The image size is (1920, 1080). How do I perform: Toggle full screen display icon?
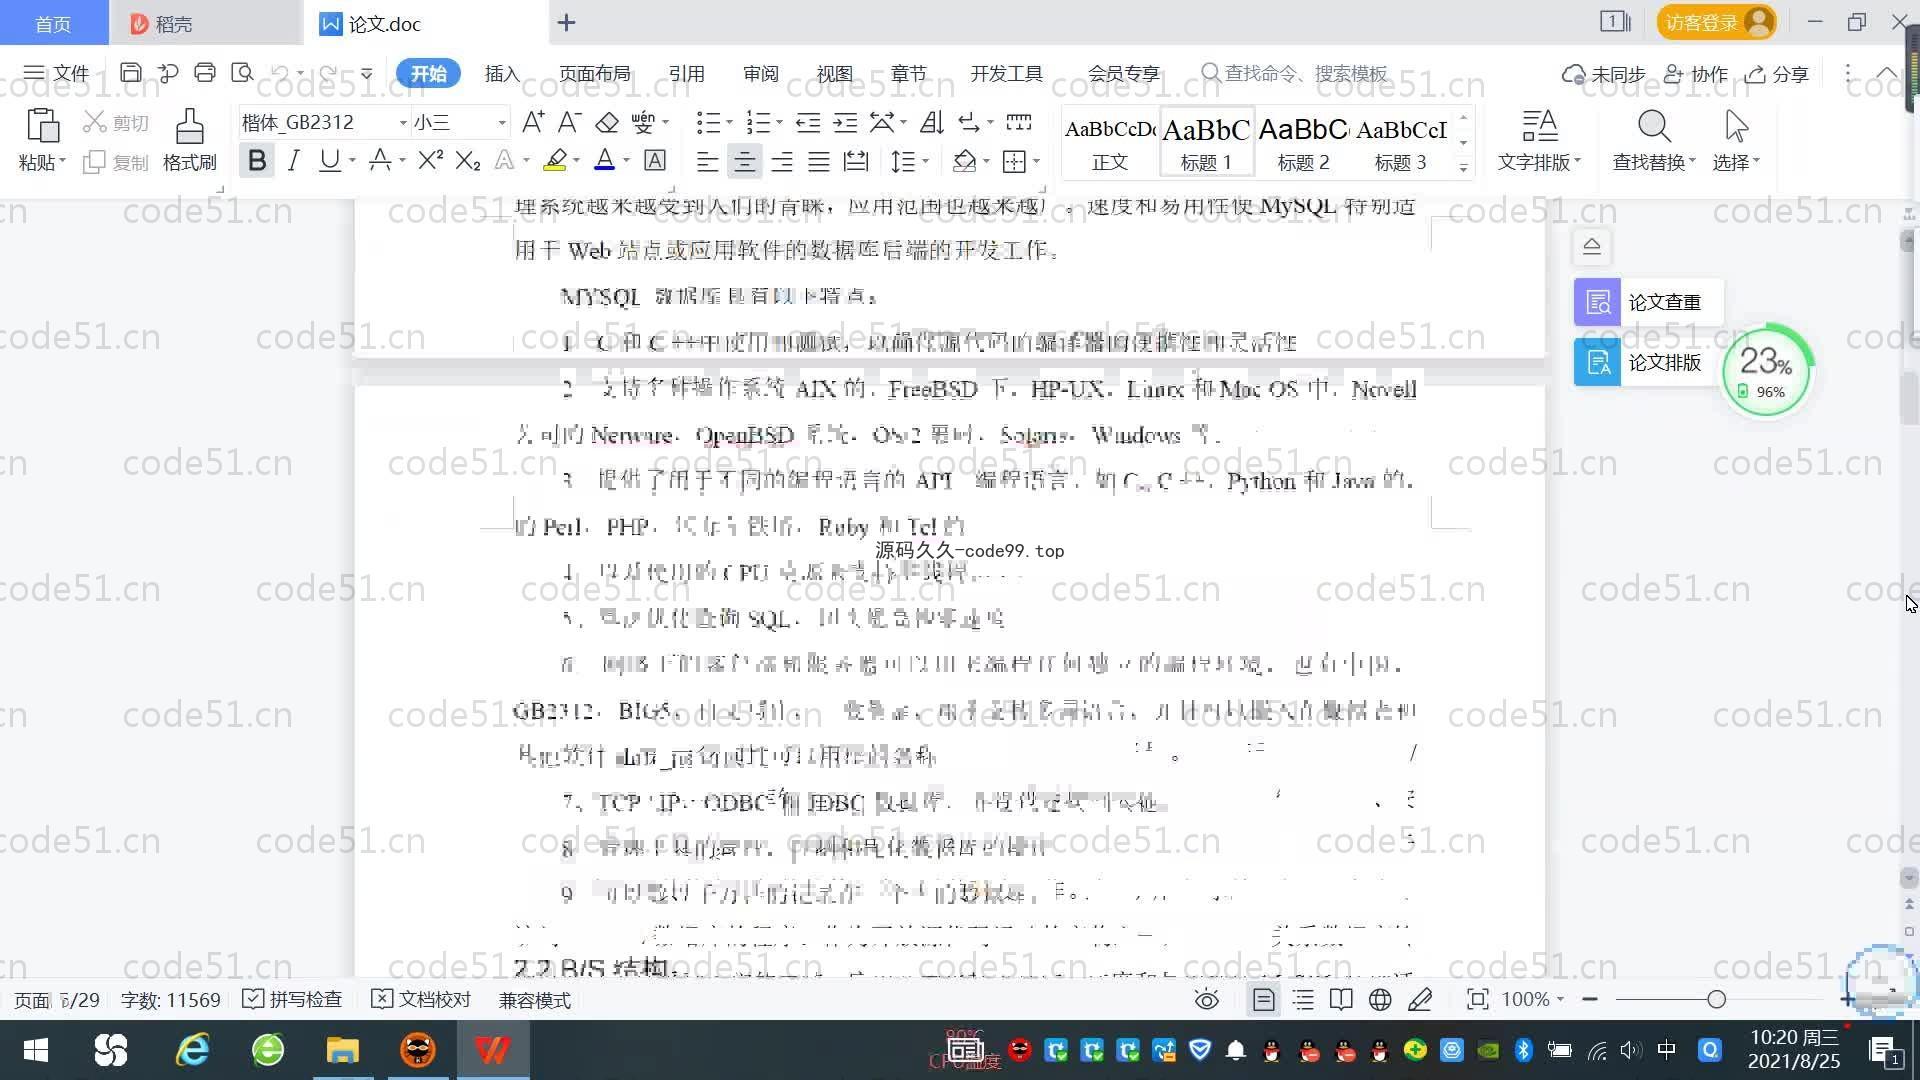pos(1477,1000)
